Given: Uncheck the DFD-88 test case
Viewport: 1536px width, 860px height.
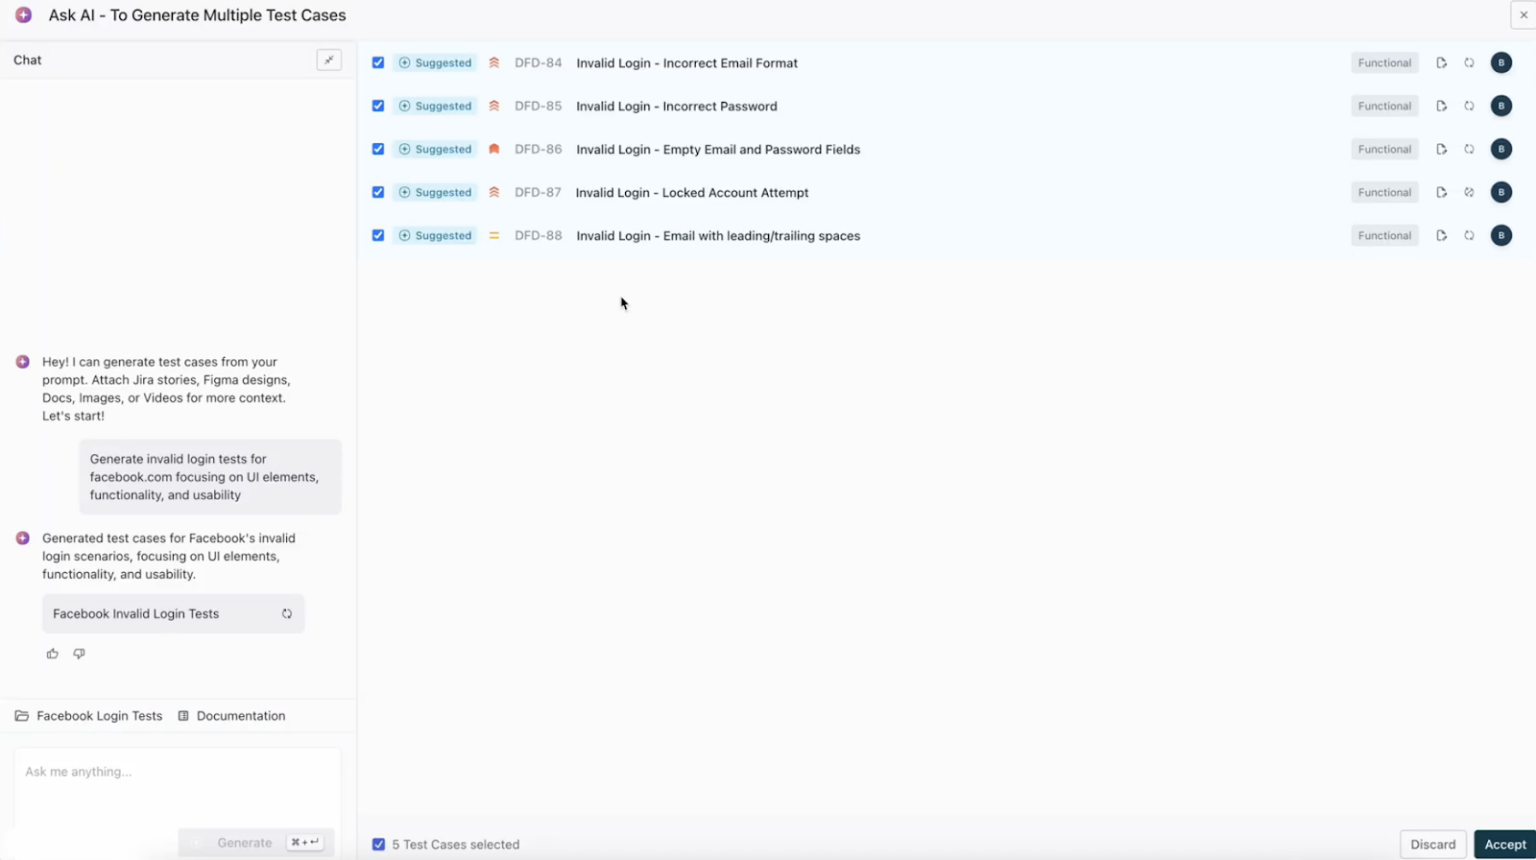Looking at the screenshot, I should point(378,235).
